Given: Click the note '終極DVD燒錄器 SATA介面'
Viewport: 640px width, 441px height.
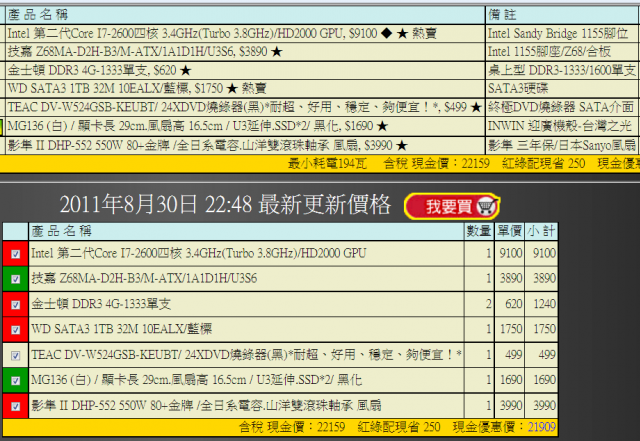Looking at the screenshot, I should [x=561, y=107].
